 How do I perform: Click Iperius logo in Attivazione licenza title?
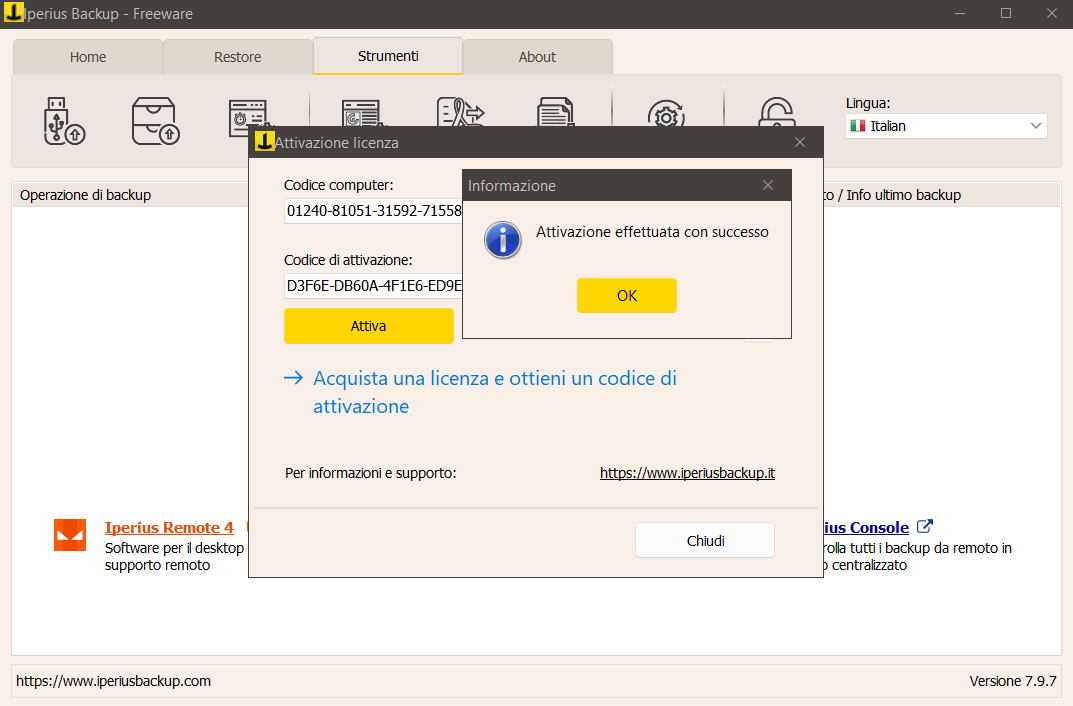pyautogui.click(x=265, y=142)
